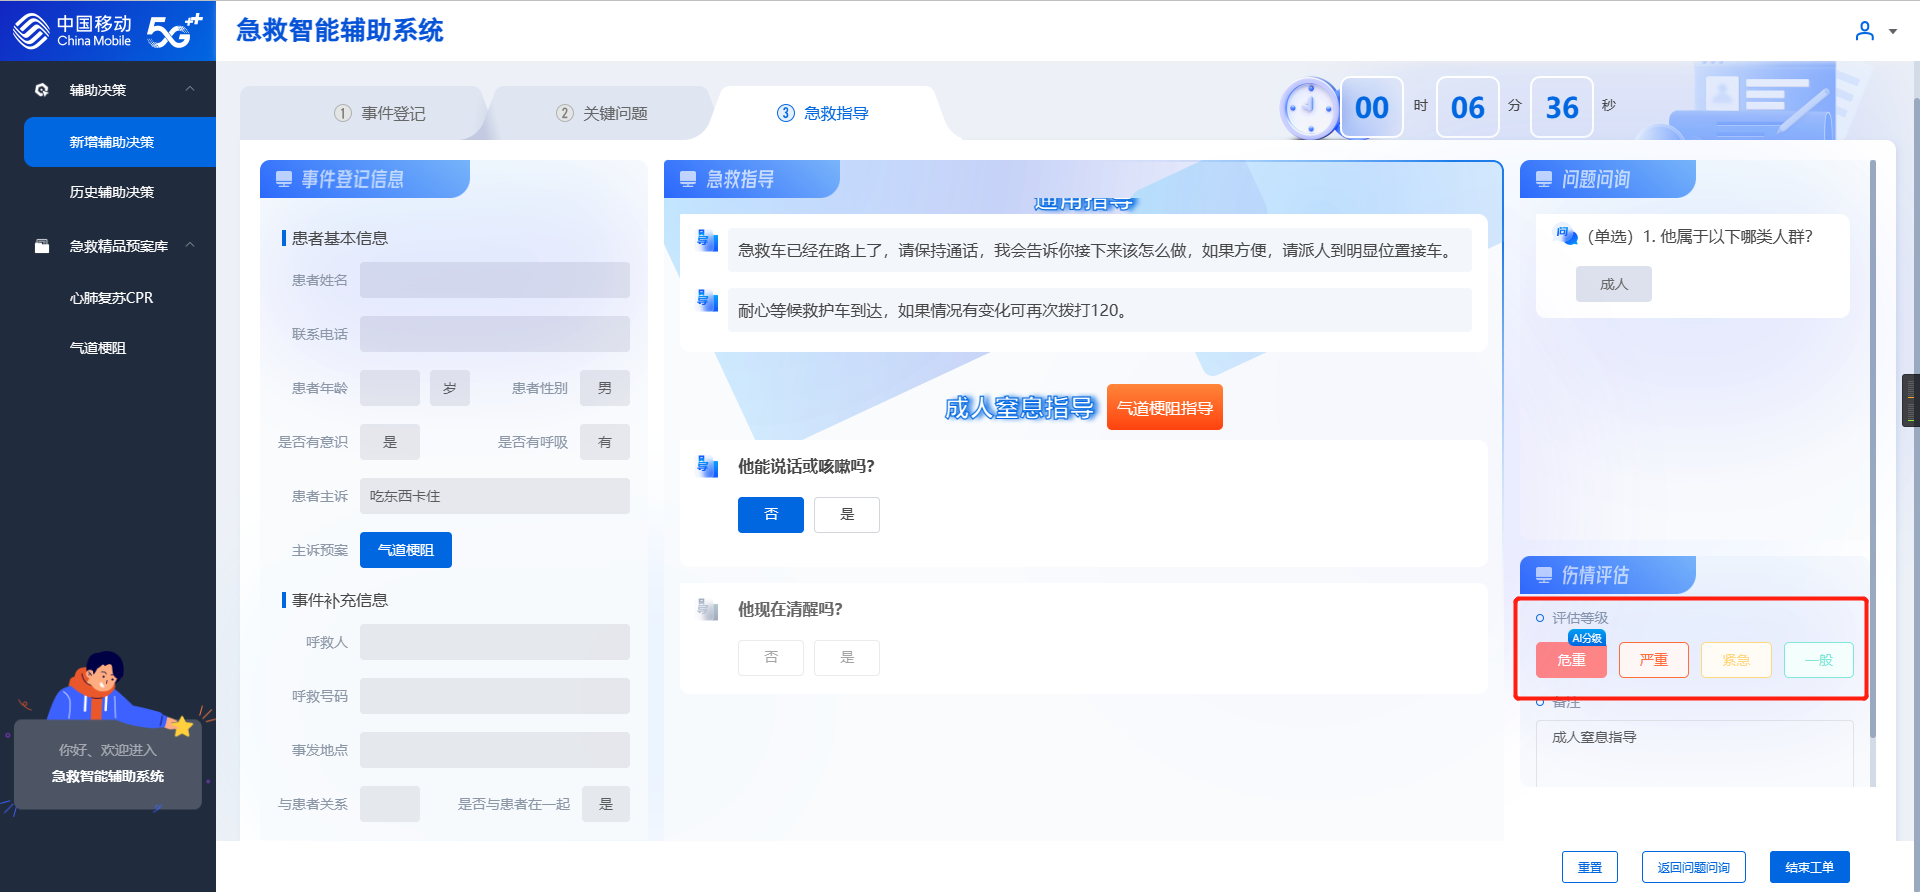Image resolution: width=1920 pixels, height=892 pixels.
Task: Click the 患者姓名 input field
Action: click(x=495, y=280)
